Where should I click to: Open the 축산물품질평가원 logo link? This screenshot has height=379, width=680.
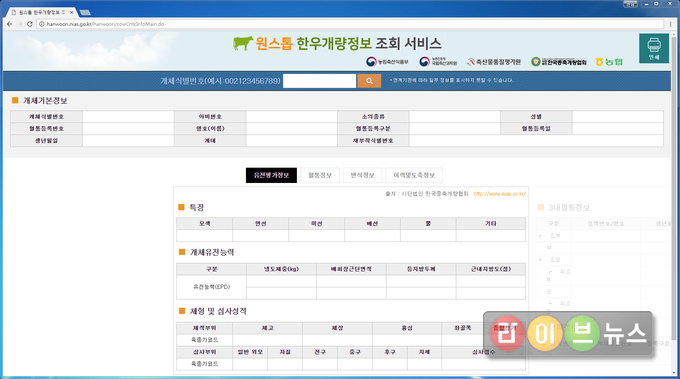[494, 62]
